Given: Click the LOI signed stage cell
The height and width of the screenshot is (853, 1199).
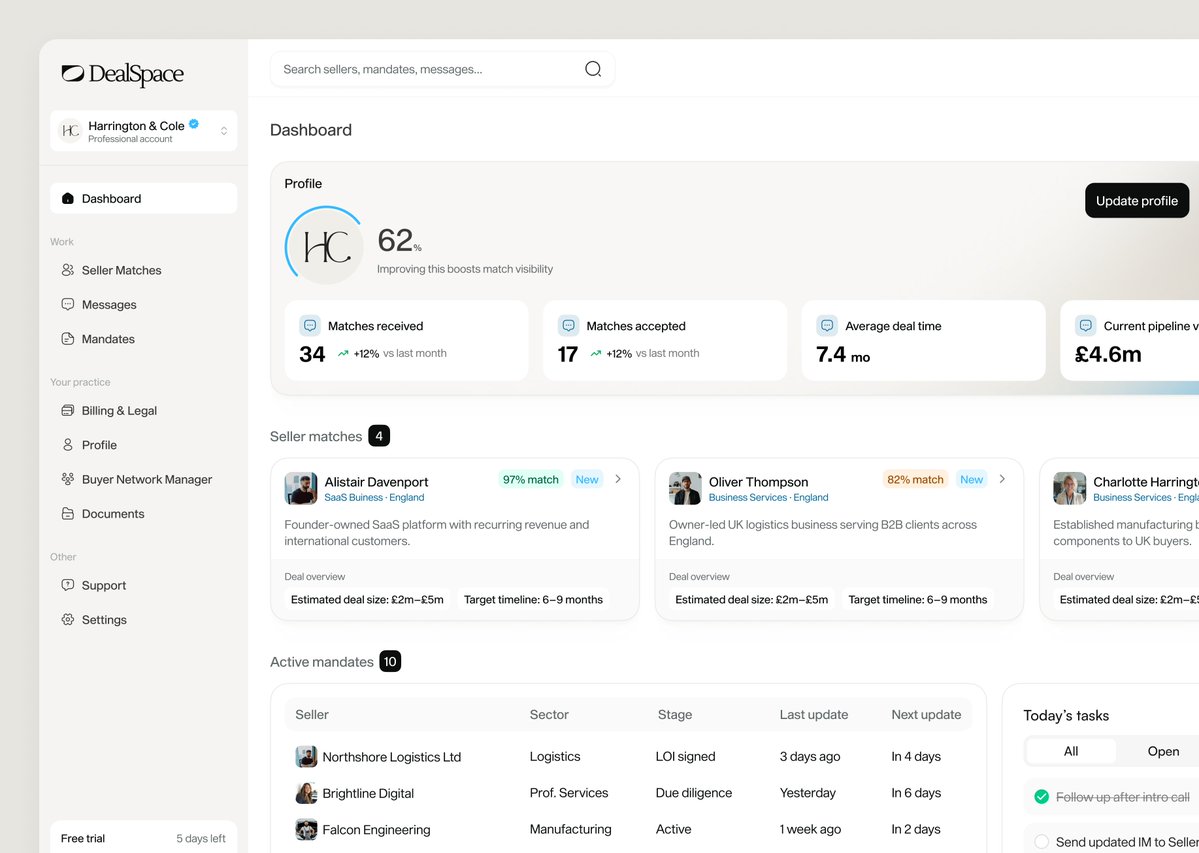Looking at the screenshot, I should click(x=685, y=757).
